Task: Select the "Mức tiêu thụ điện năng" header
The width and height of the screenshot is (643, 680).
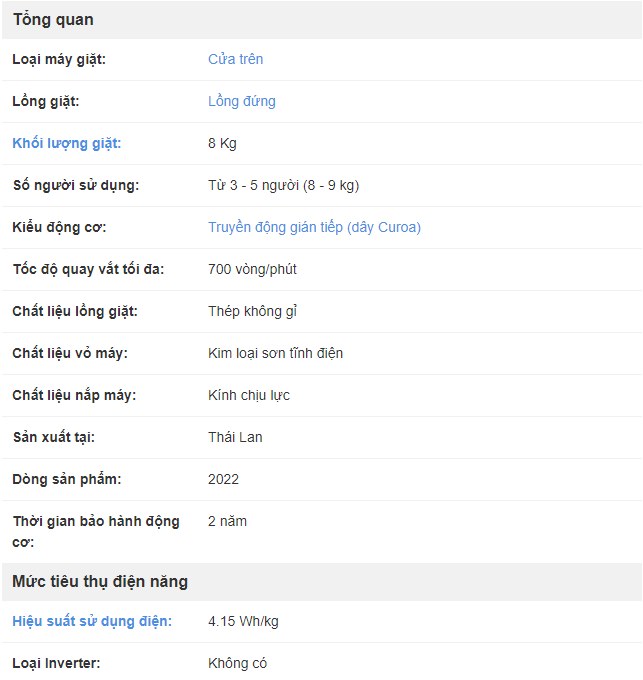Action: pos(100,581)
